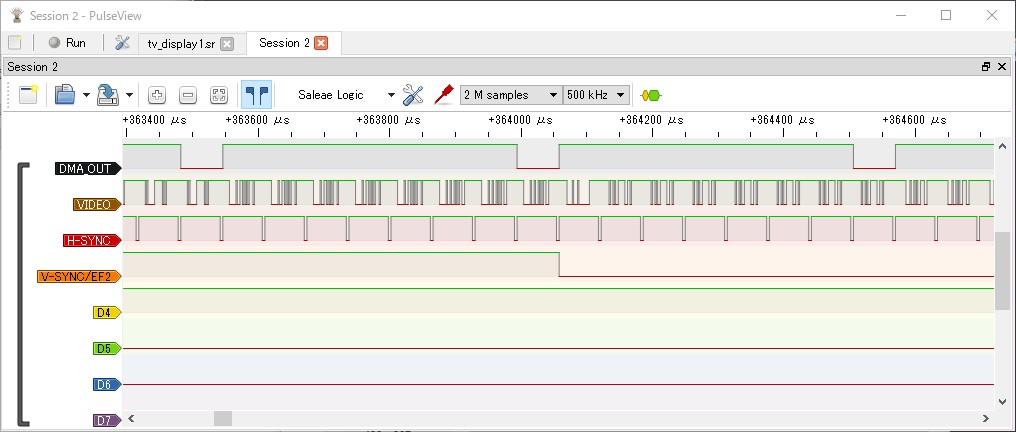Click the zoom in button
1016x432 pixels.
[x=157, y=95]
